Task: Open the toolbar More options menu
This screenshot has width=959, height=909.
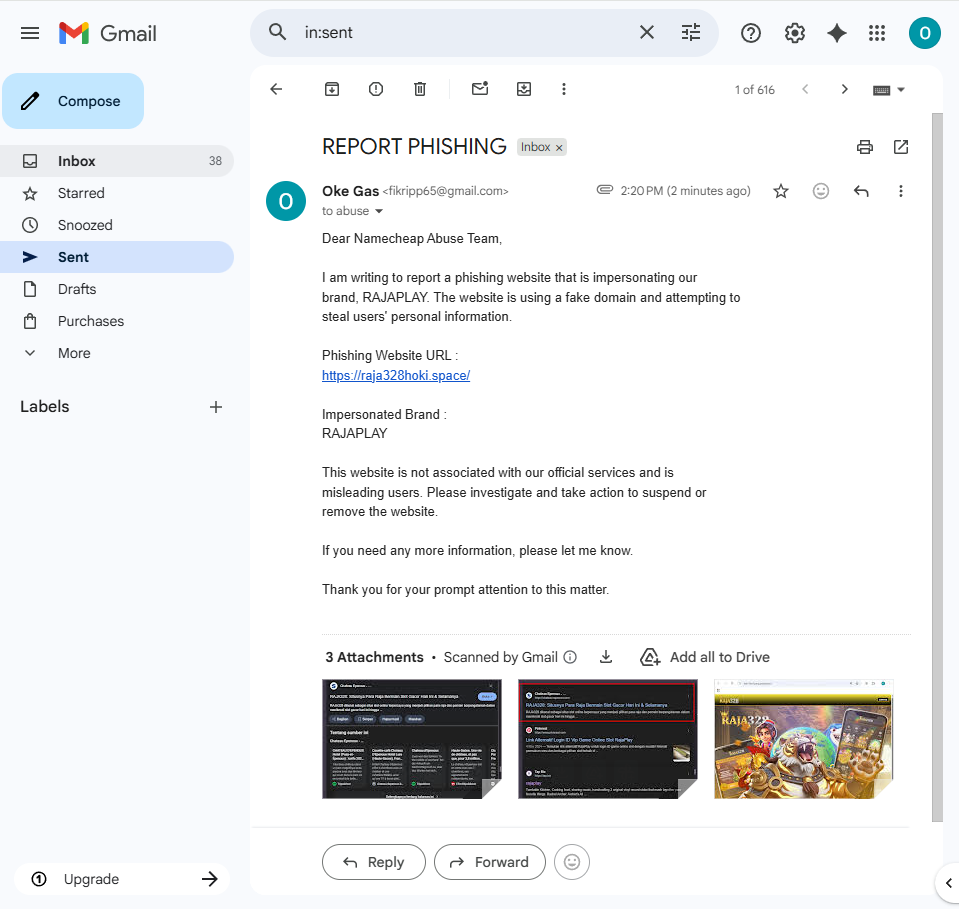Action: 564,89
